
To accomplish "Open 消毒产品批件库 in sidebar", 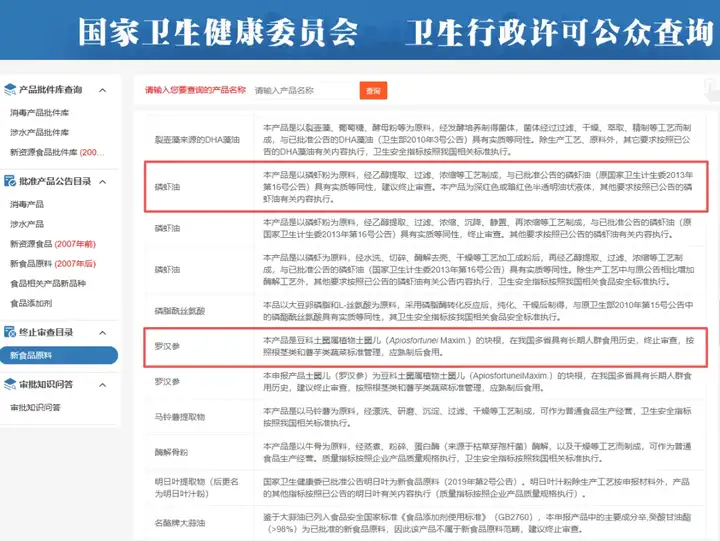I will tap(39, 113).
